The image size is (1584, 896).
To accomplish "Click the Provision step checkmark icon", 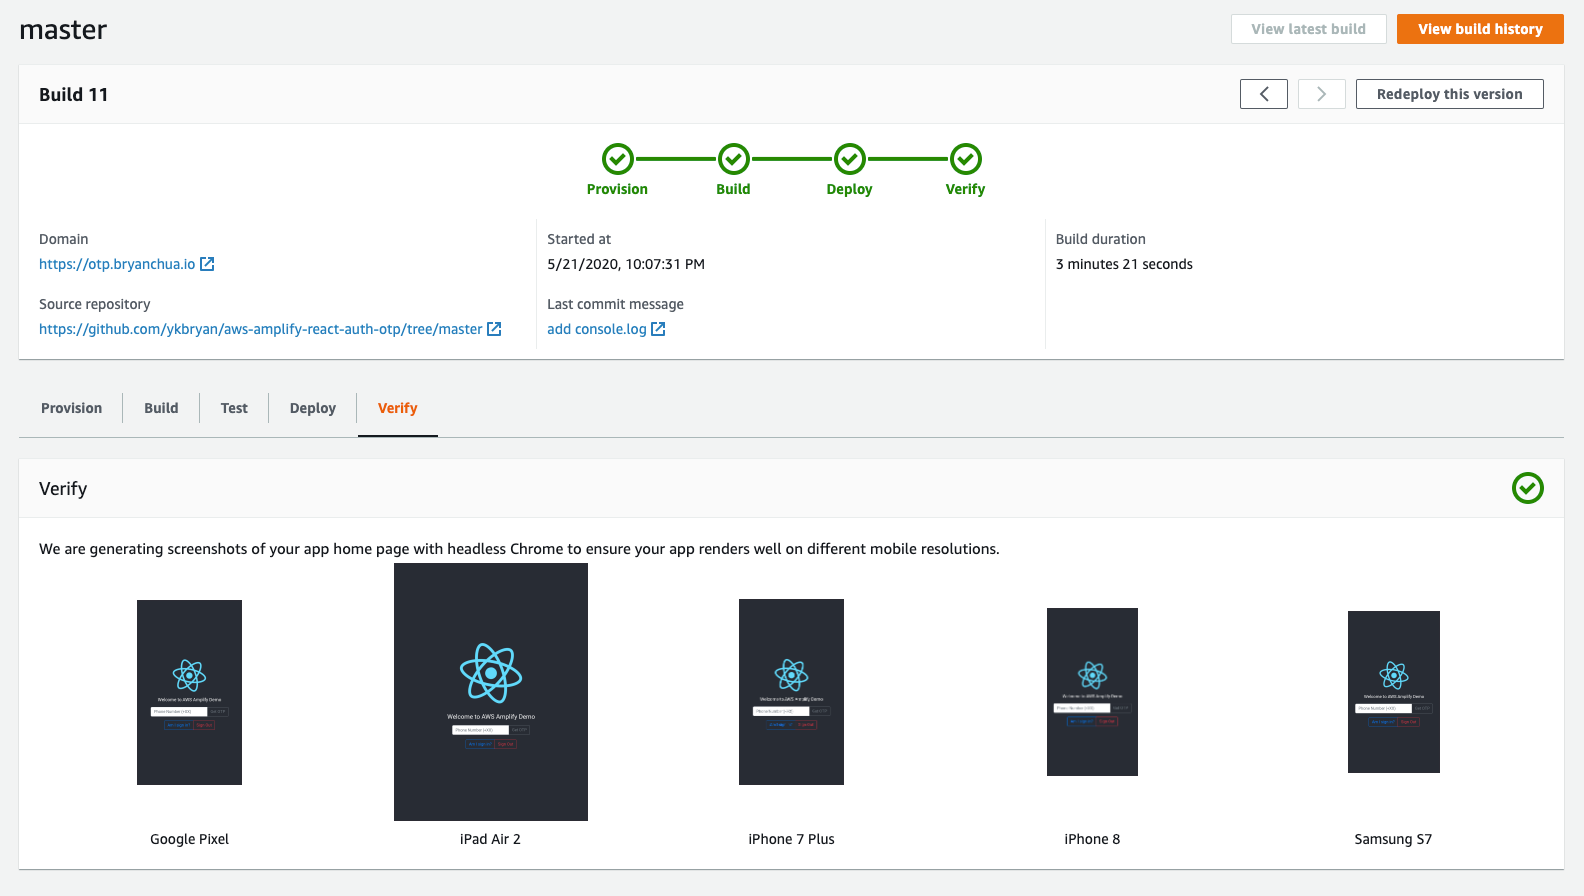I will tap(617, 159).
